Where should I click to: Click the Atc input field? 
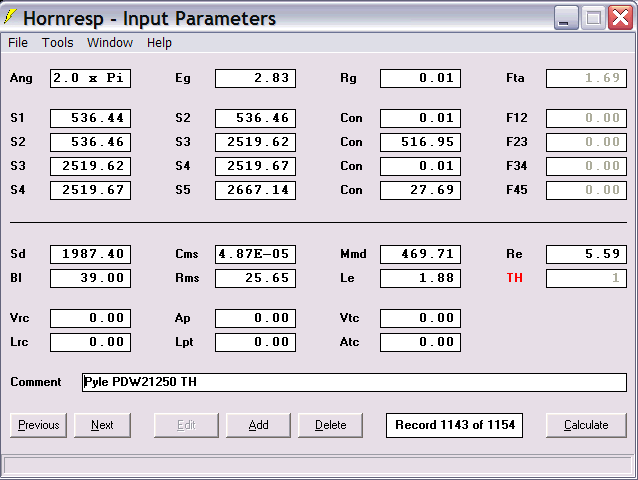[420, 342]
